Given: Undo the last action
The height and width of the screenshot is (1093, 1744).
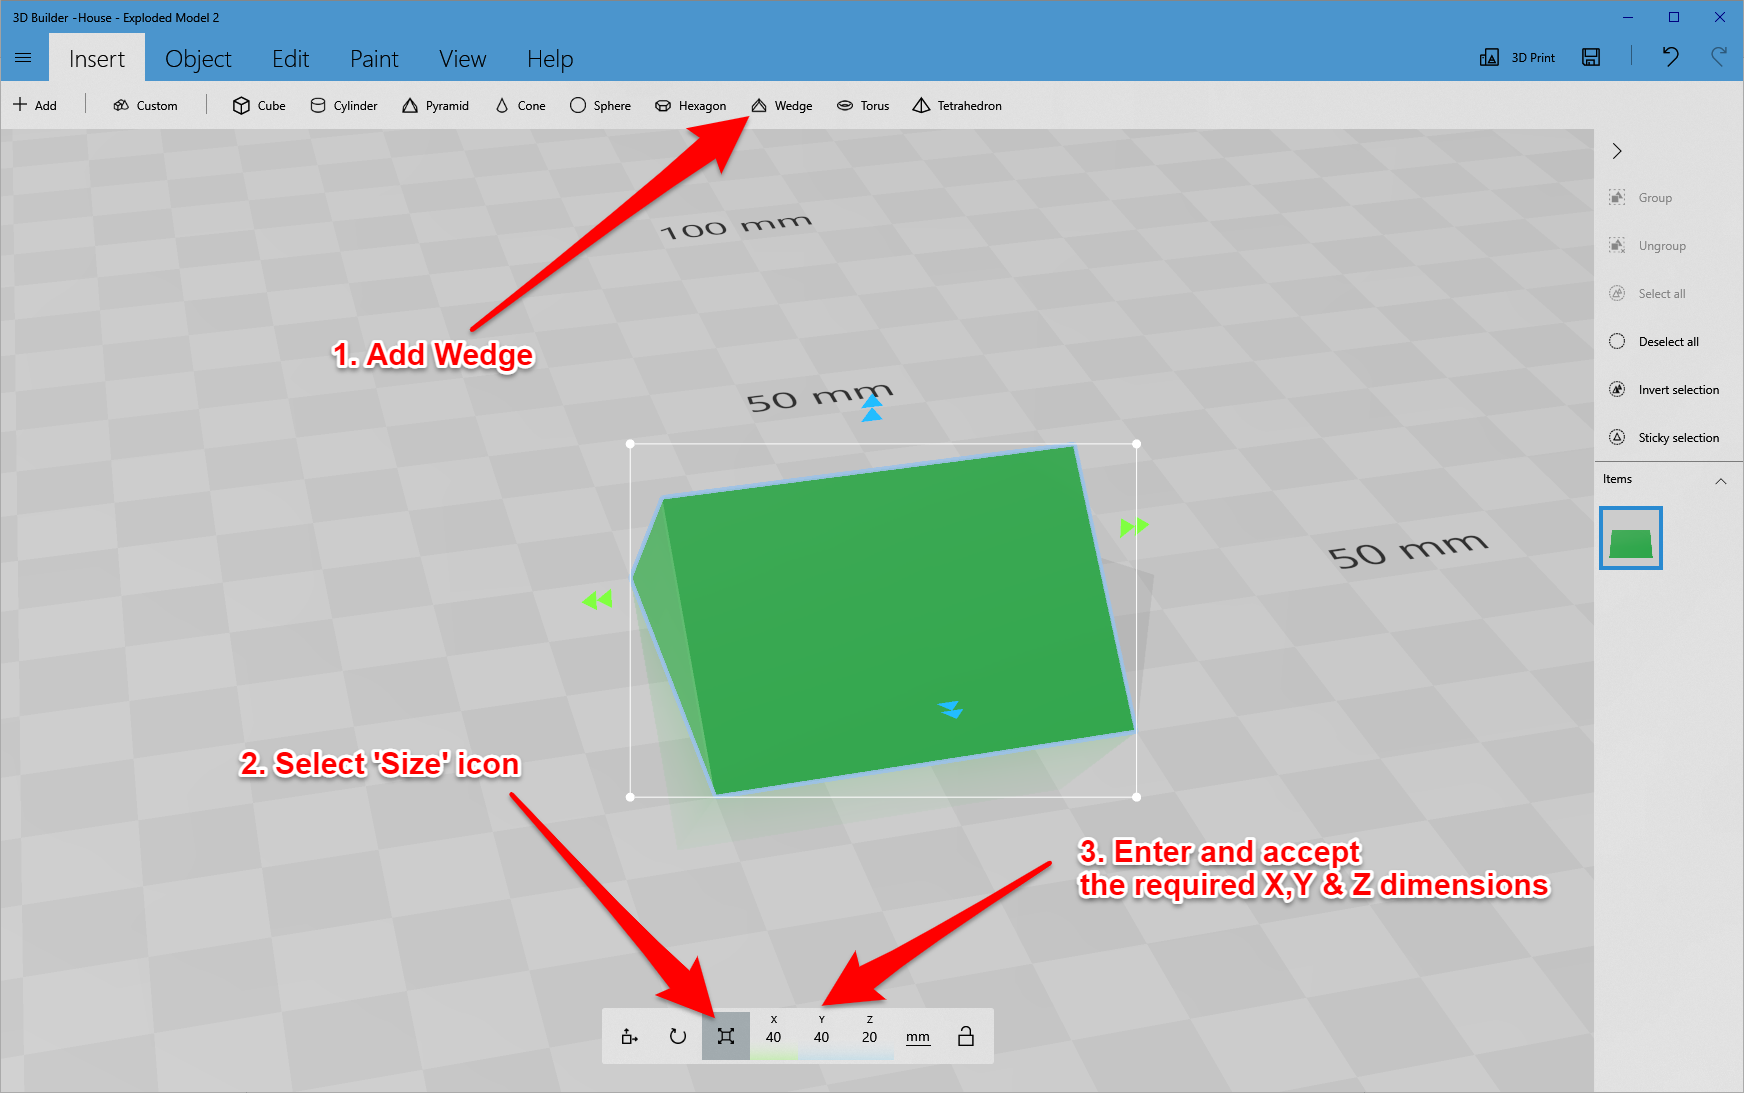Looking at the screenshot, I should click(1670, 57).
